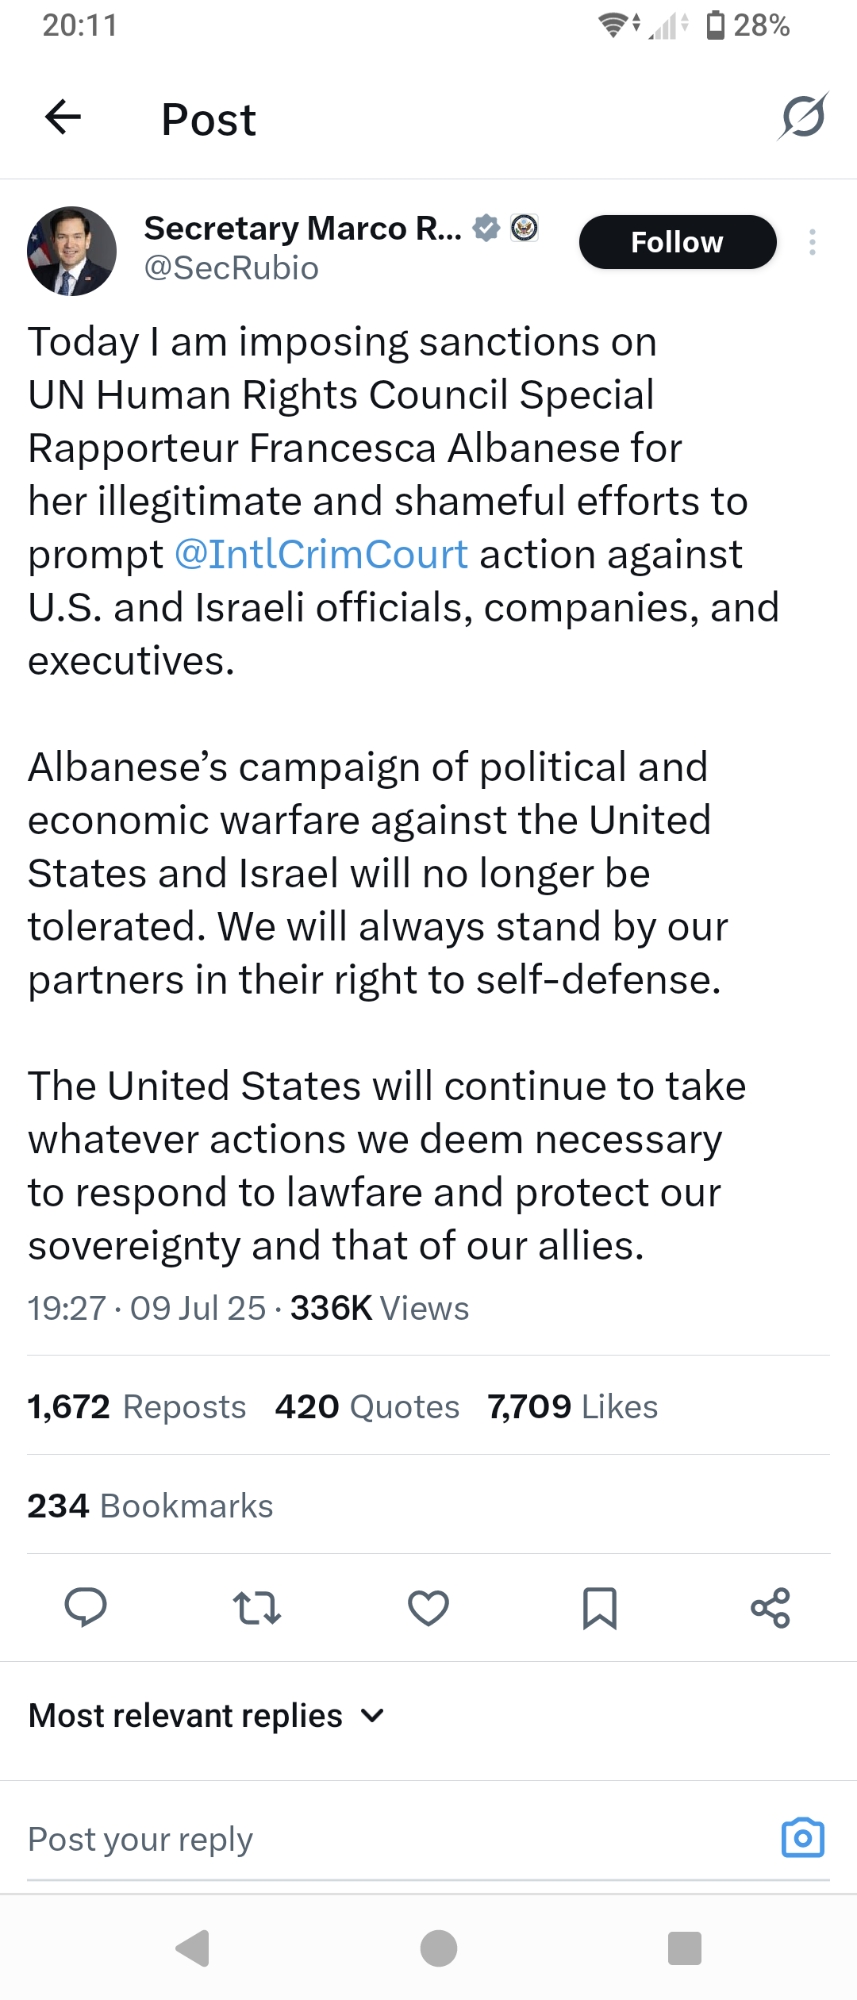Open Secretary Rubio's profile picture
The image size is (857, 2000).
[72, 251]
